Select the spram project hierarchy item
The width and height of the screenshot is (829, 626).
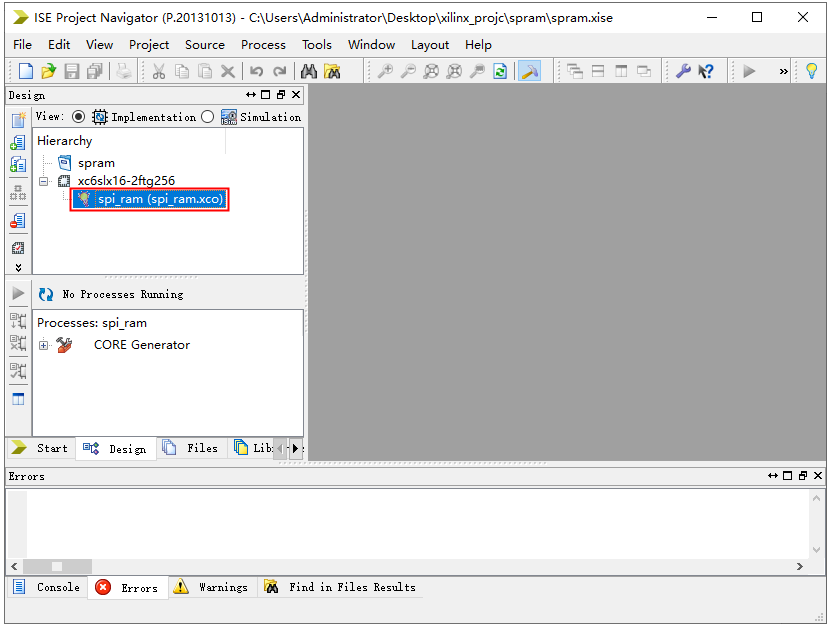click(96, 163)
